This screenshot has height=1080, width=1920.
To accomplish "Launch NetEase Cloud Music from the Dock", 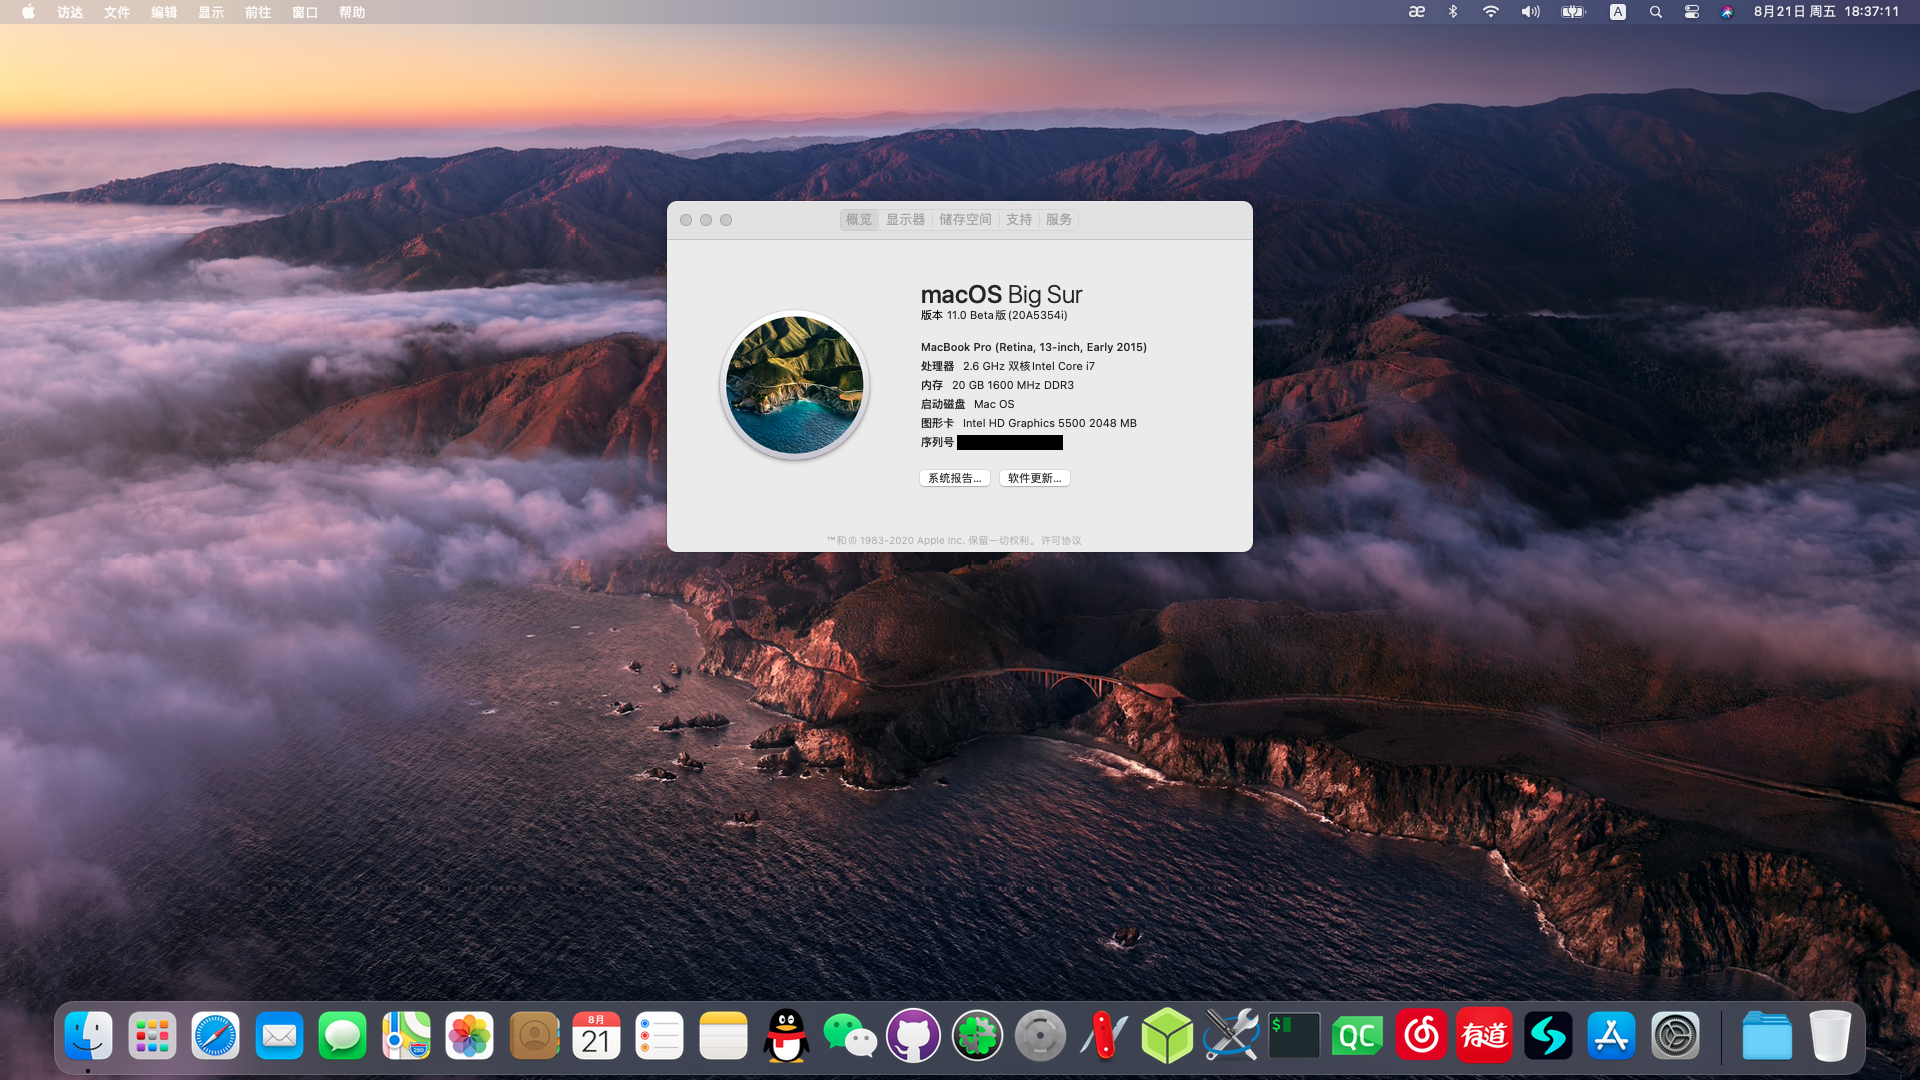I will [1421, 1036].
